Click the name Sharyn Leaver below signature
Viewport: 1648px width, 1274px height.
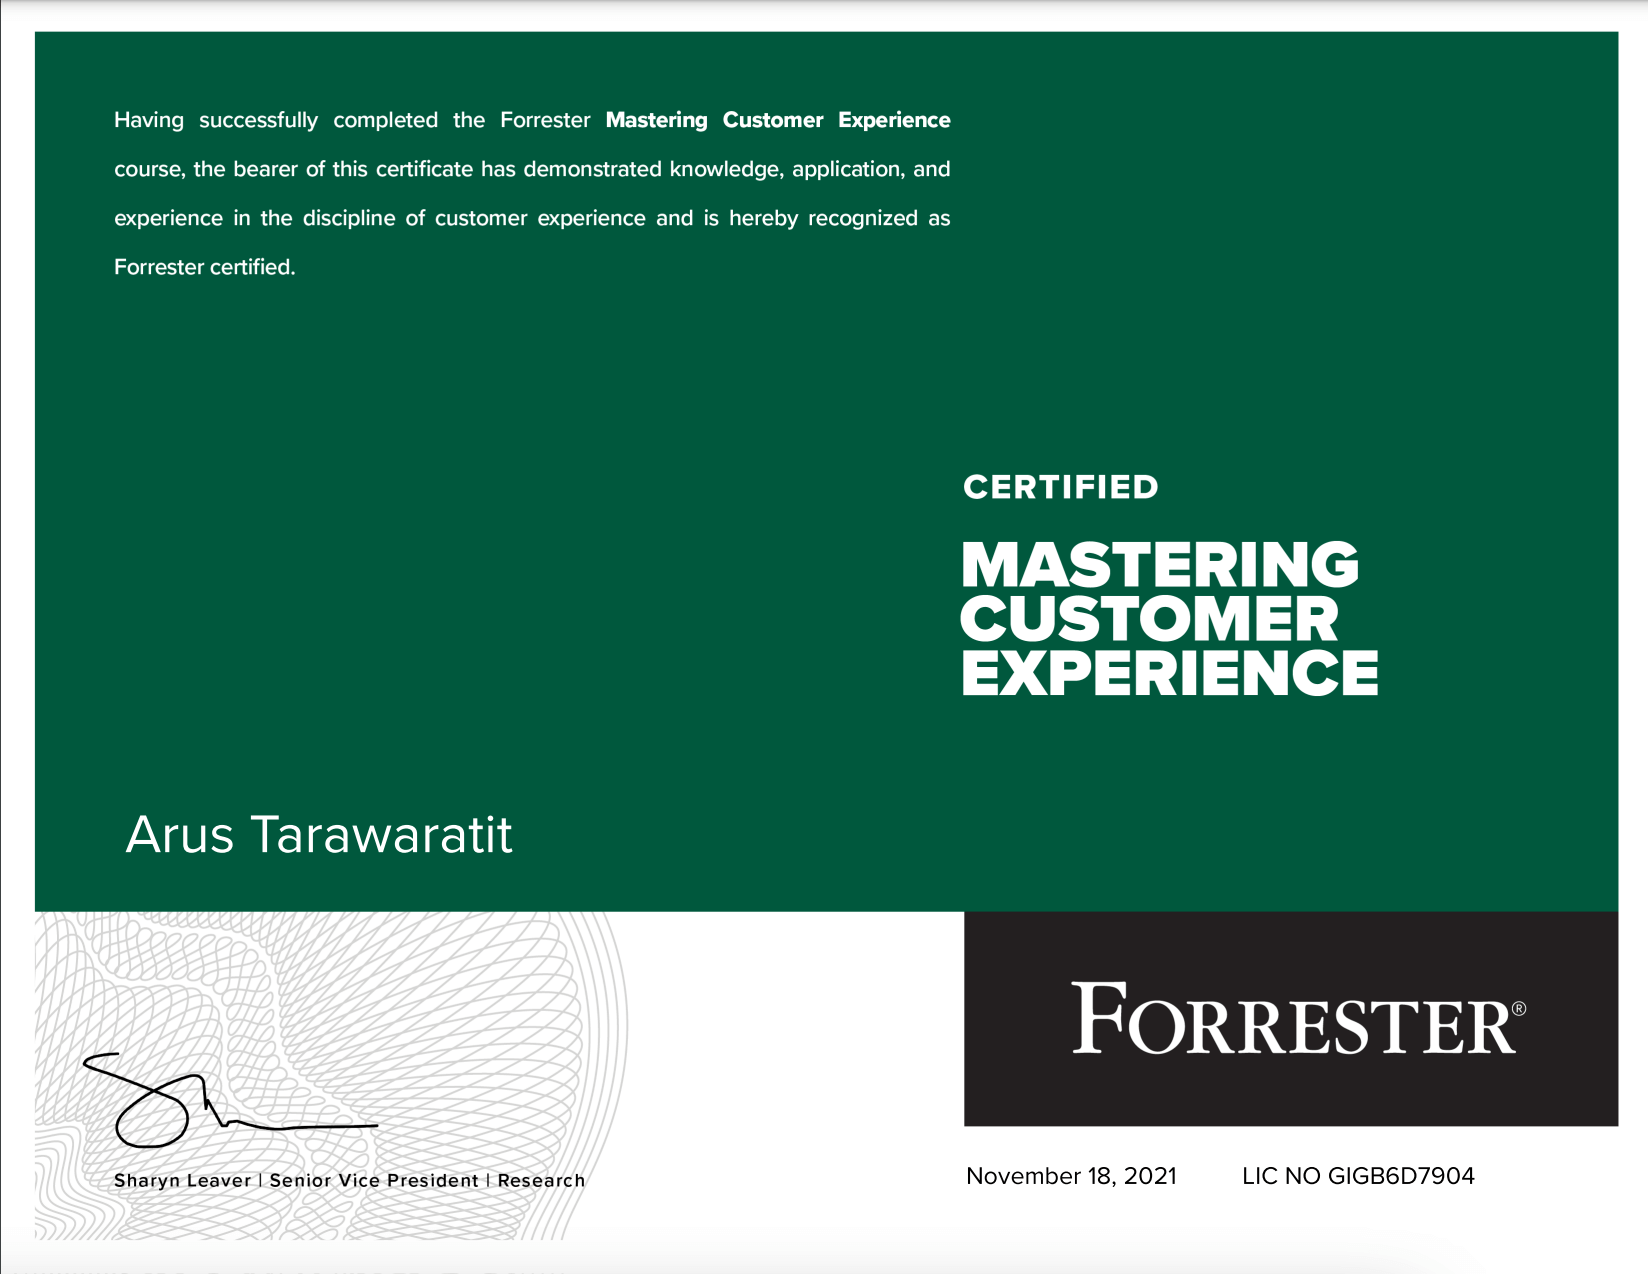point(182,1180)
